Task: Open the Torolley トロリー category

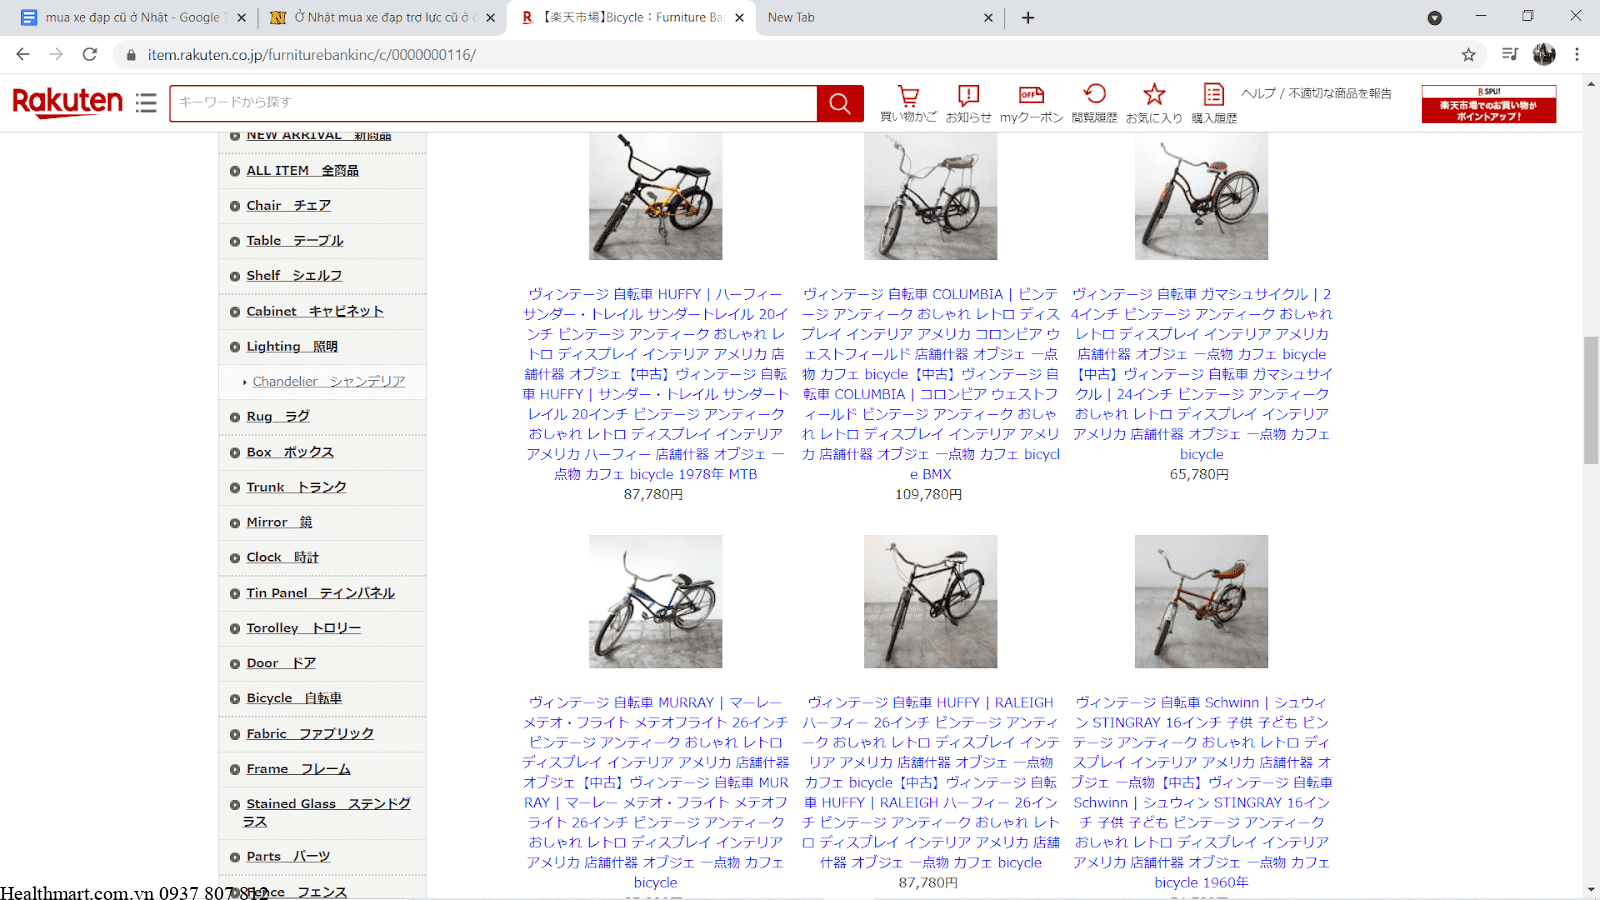Action: [x=303, y=629]
